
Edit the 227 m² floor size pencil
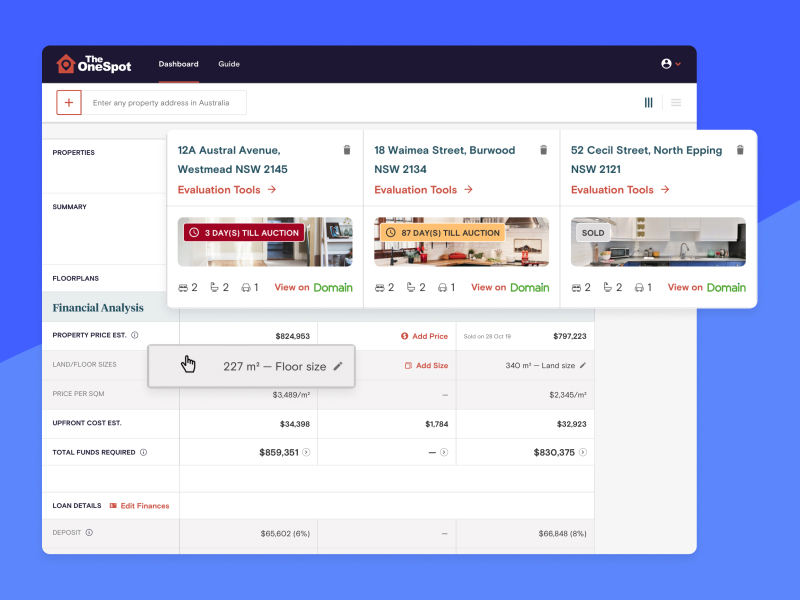click(x=338, y=366)
